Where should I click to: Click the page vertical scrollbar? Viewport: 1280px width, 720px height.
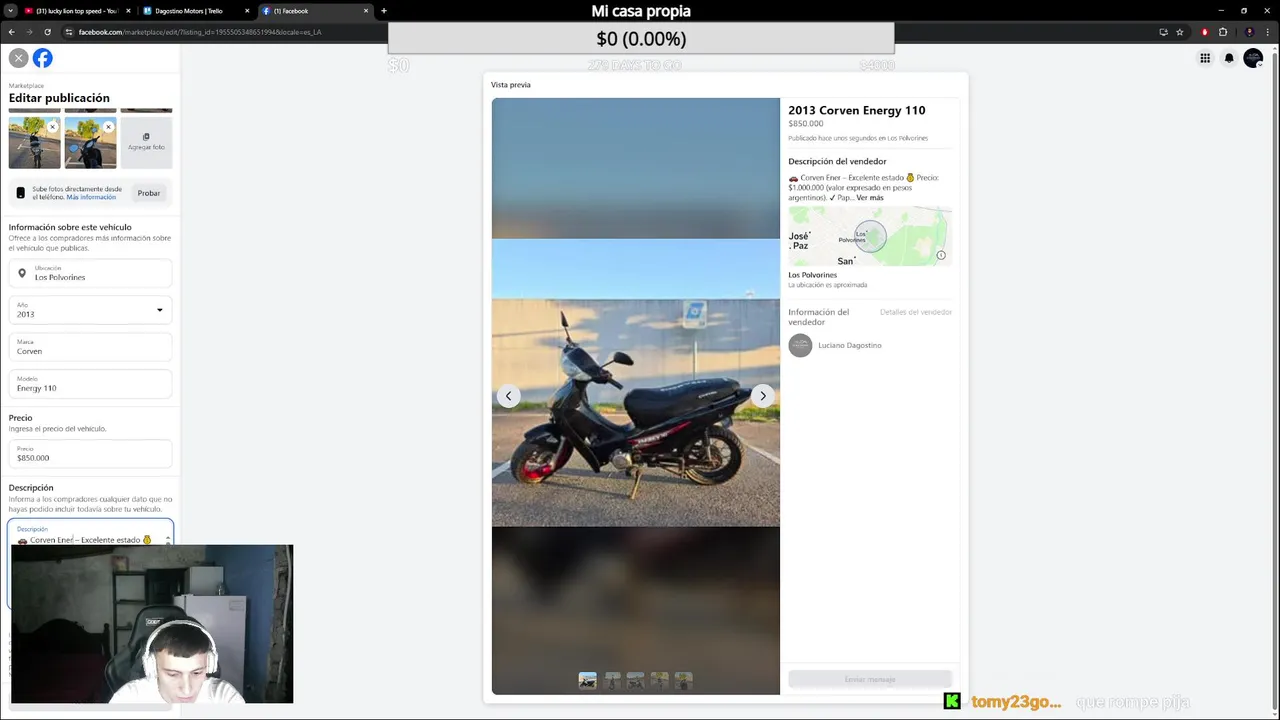(x=1275, y=380)
